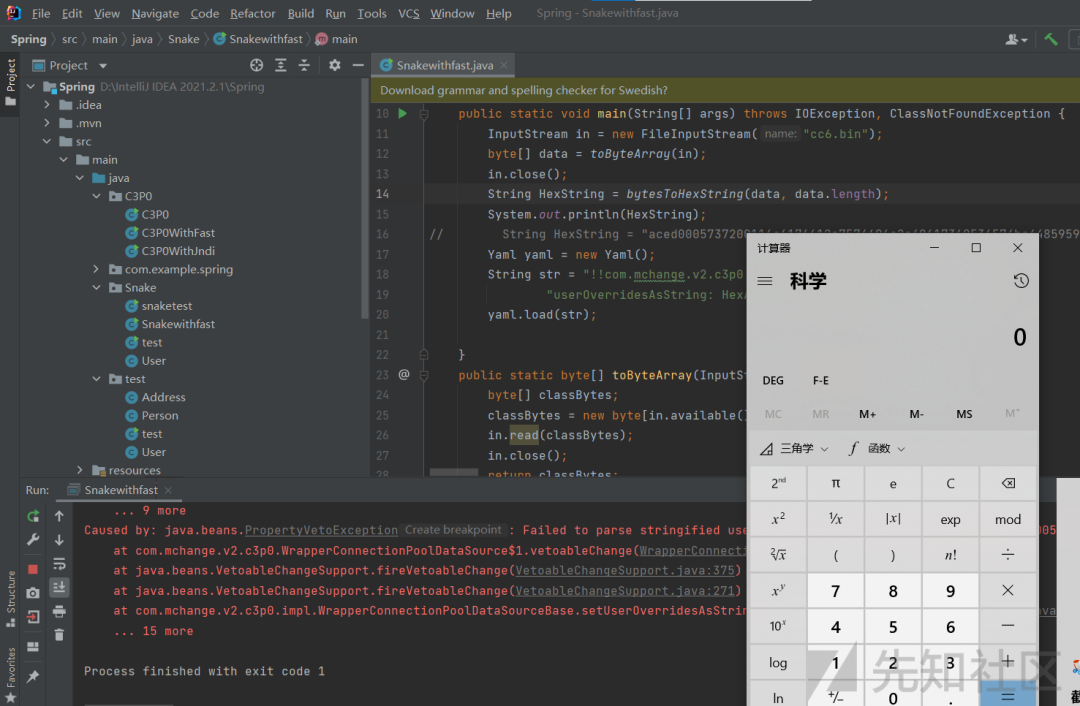Viewport: 1080px width, 706px height.
Task: Close Snakewithfast.java editor tab
Action: 503,65
